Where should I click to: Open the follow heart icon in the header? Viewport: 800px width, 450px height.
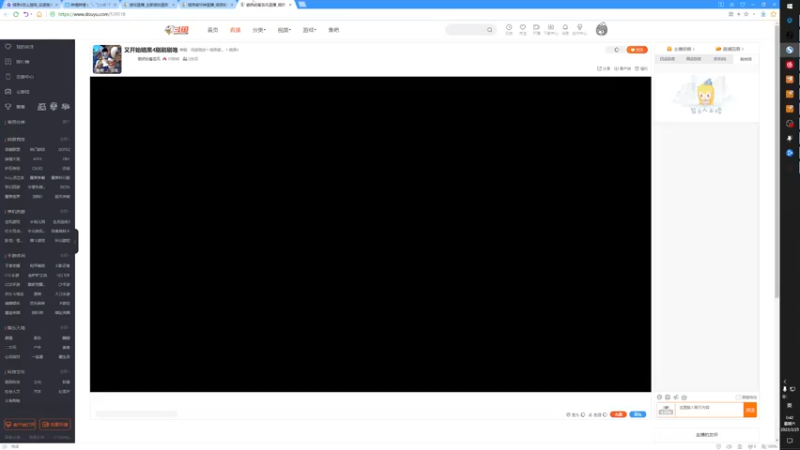click(x=522, y=29)
